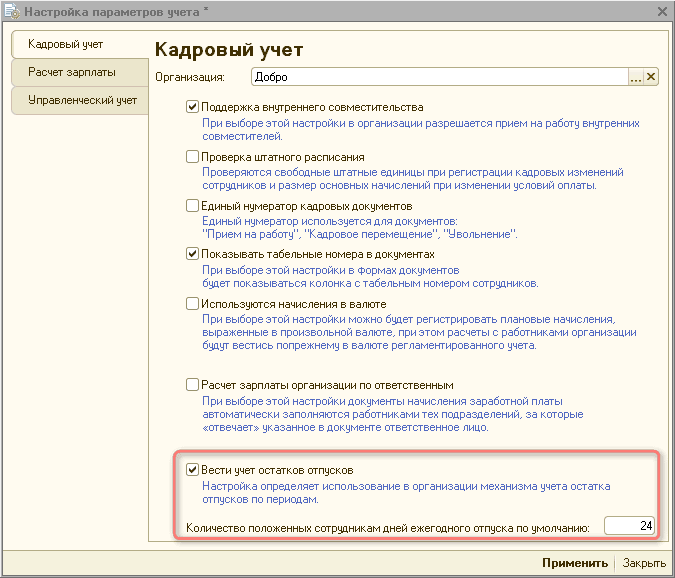Viewport: 675px width, 578px height.
Task: Click the Закрыть button at bottom
Action: [644, 563]
